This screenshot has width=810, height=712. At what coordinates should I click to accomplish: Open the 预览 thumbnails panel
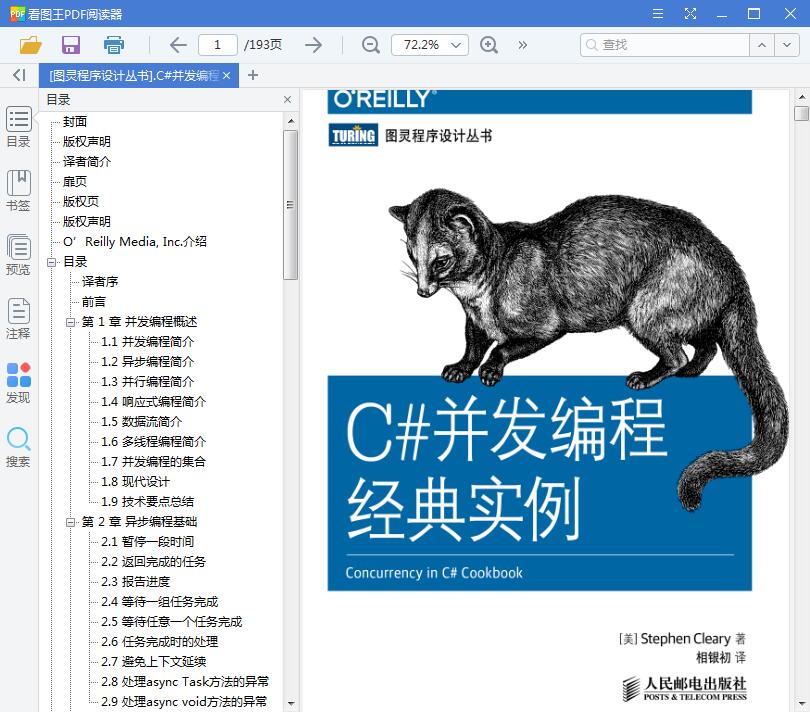19,255
